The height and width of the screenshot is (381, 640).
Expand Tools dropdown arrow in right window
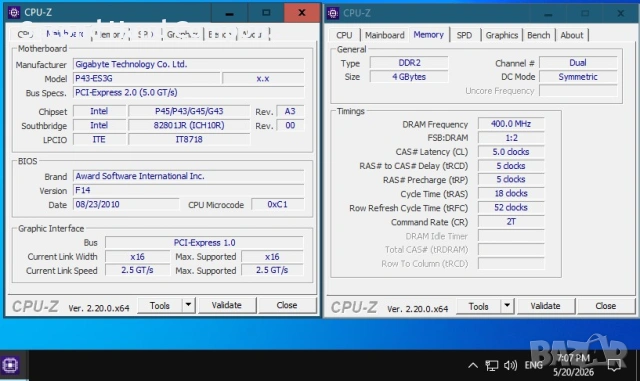click(507, 306)
